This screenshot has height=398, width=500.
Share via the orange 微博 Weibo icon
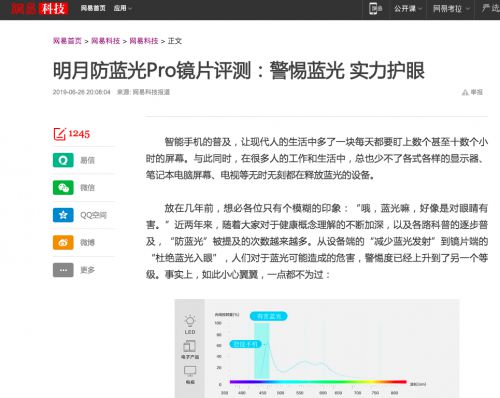click(x=63, y=242)
